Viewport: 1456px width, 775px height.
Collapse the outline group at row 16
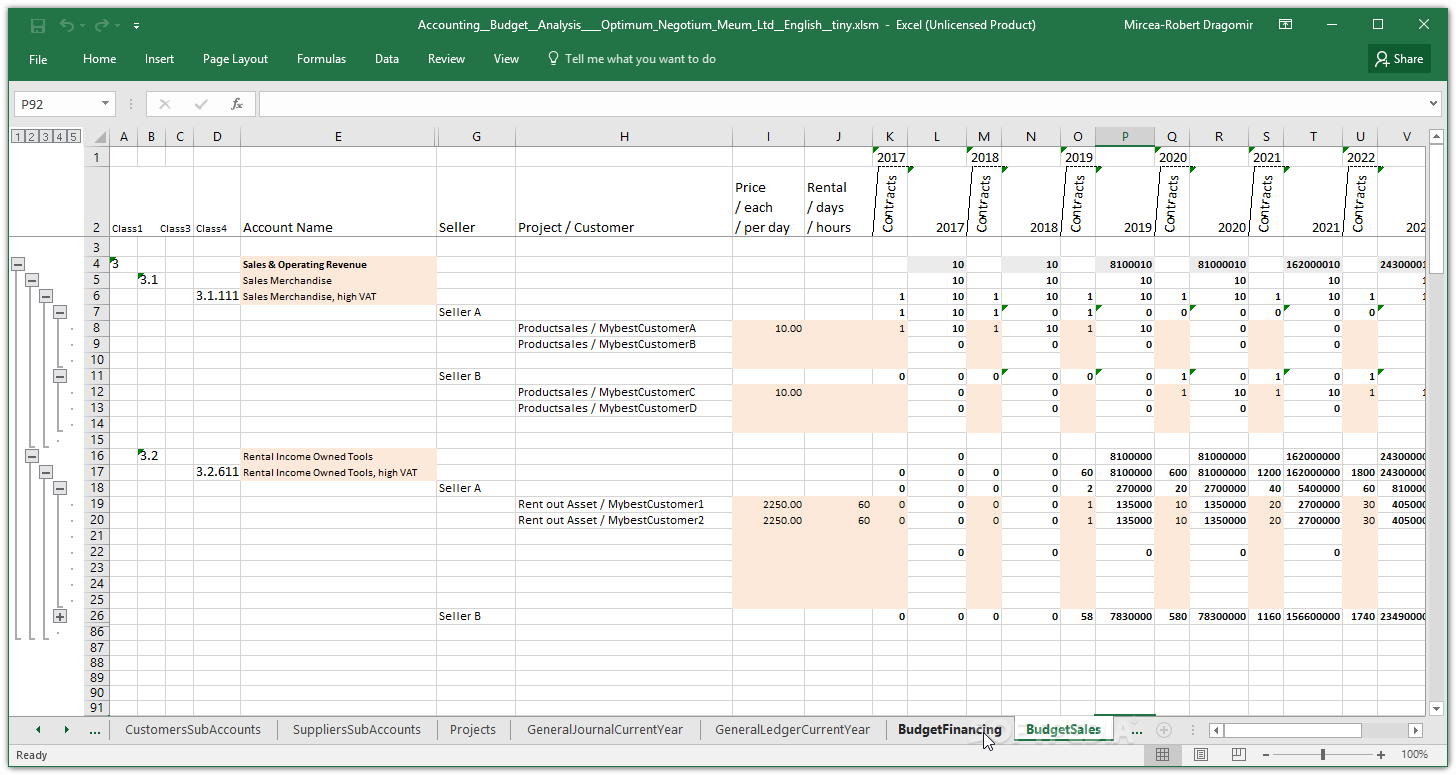point(31,456)
